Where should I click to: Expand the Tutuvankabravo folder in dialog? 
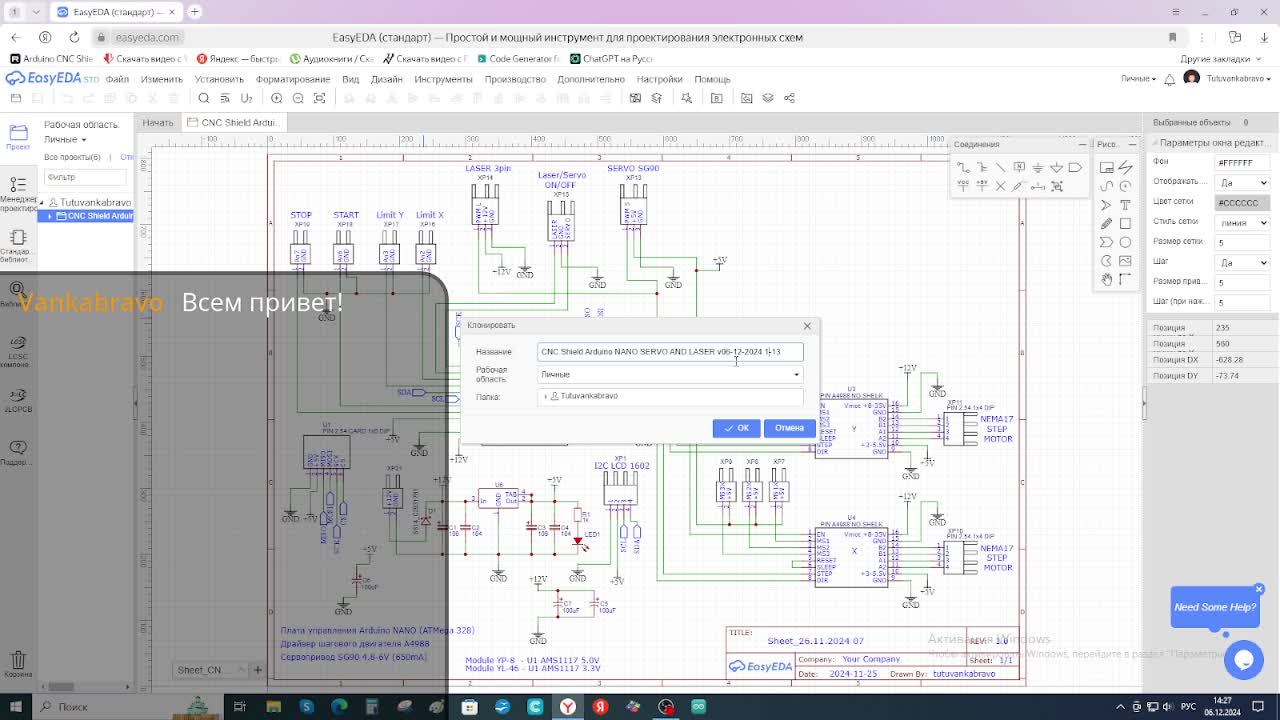[546, 396]
